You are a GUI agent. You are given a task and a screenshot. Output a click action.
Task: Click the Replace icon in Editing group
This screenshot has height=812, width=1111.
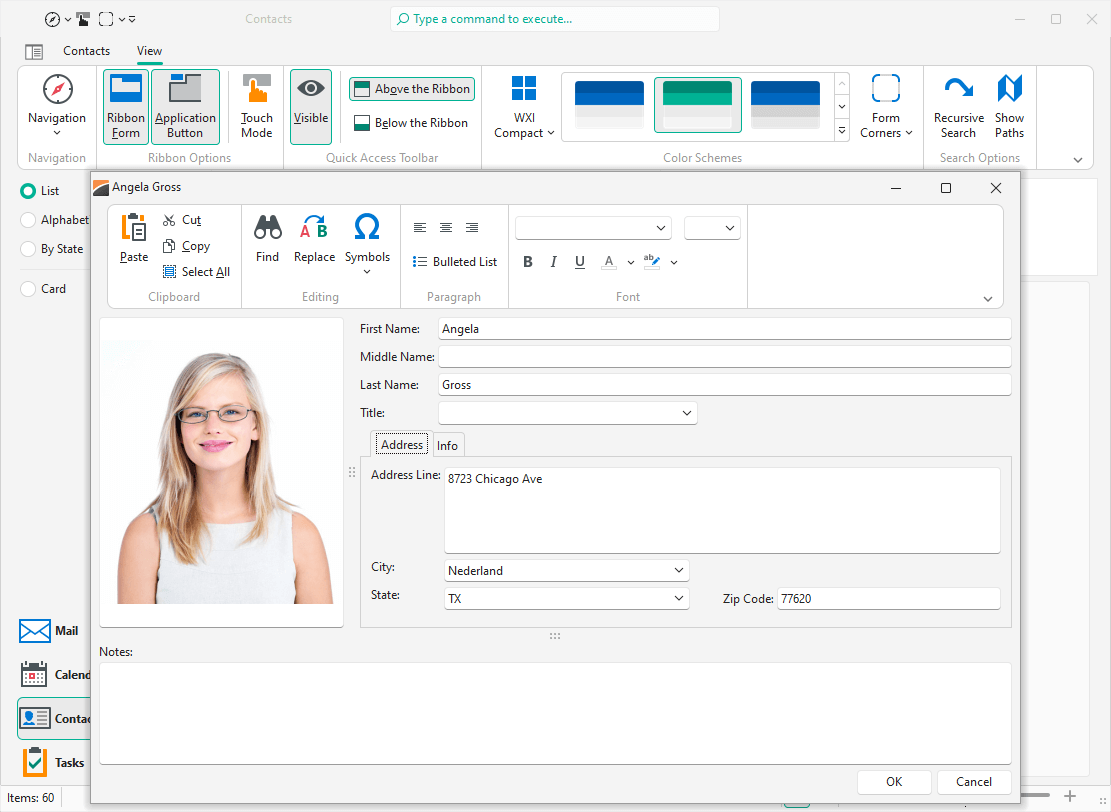pos(314,240)
